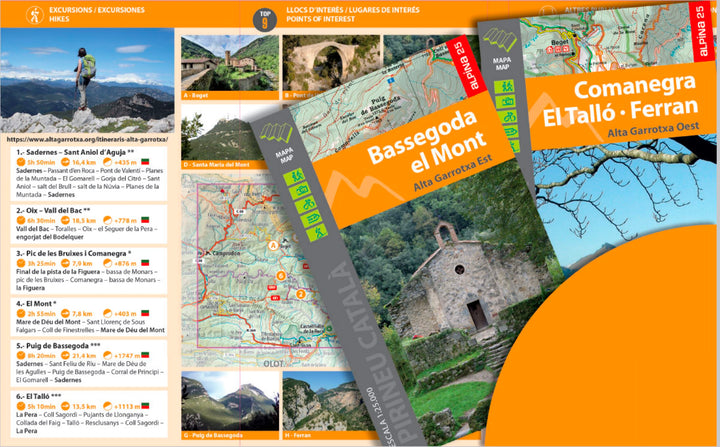Click the 'Alta Garrotxa Oest' subtitle

(x=653, y=130)
